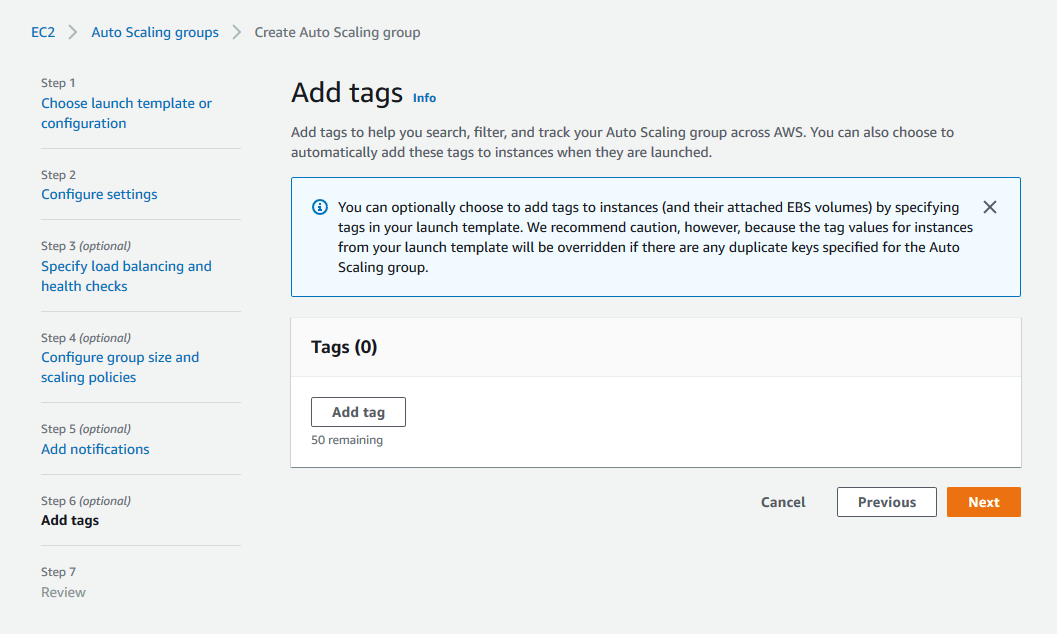Image resolution: width=1057 pixels, height=634 pixels.
Task: Open Configure group size and scaling policies step
Action: [x=120, y=367]
